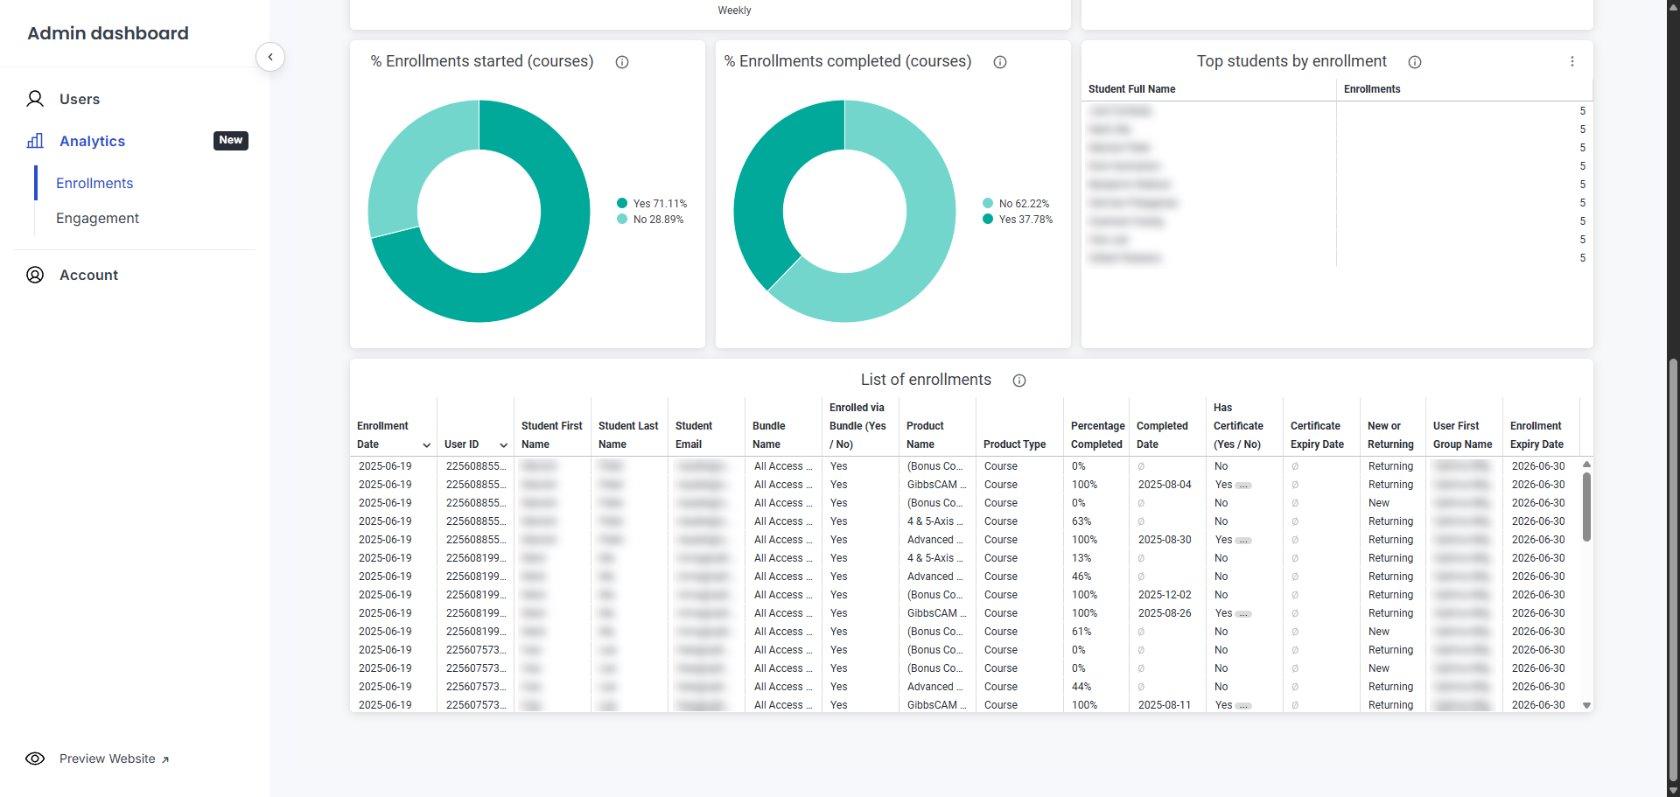This screenshot has height=797, width=1680.
Task: Click the table scroll-down arrow
Action: pos(1586,705)
